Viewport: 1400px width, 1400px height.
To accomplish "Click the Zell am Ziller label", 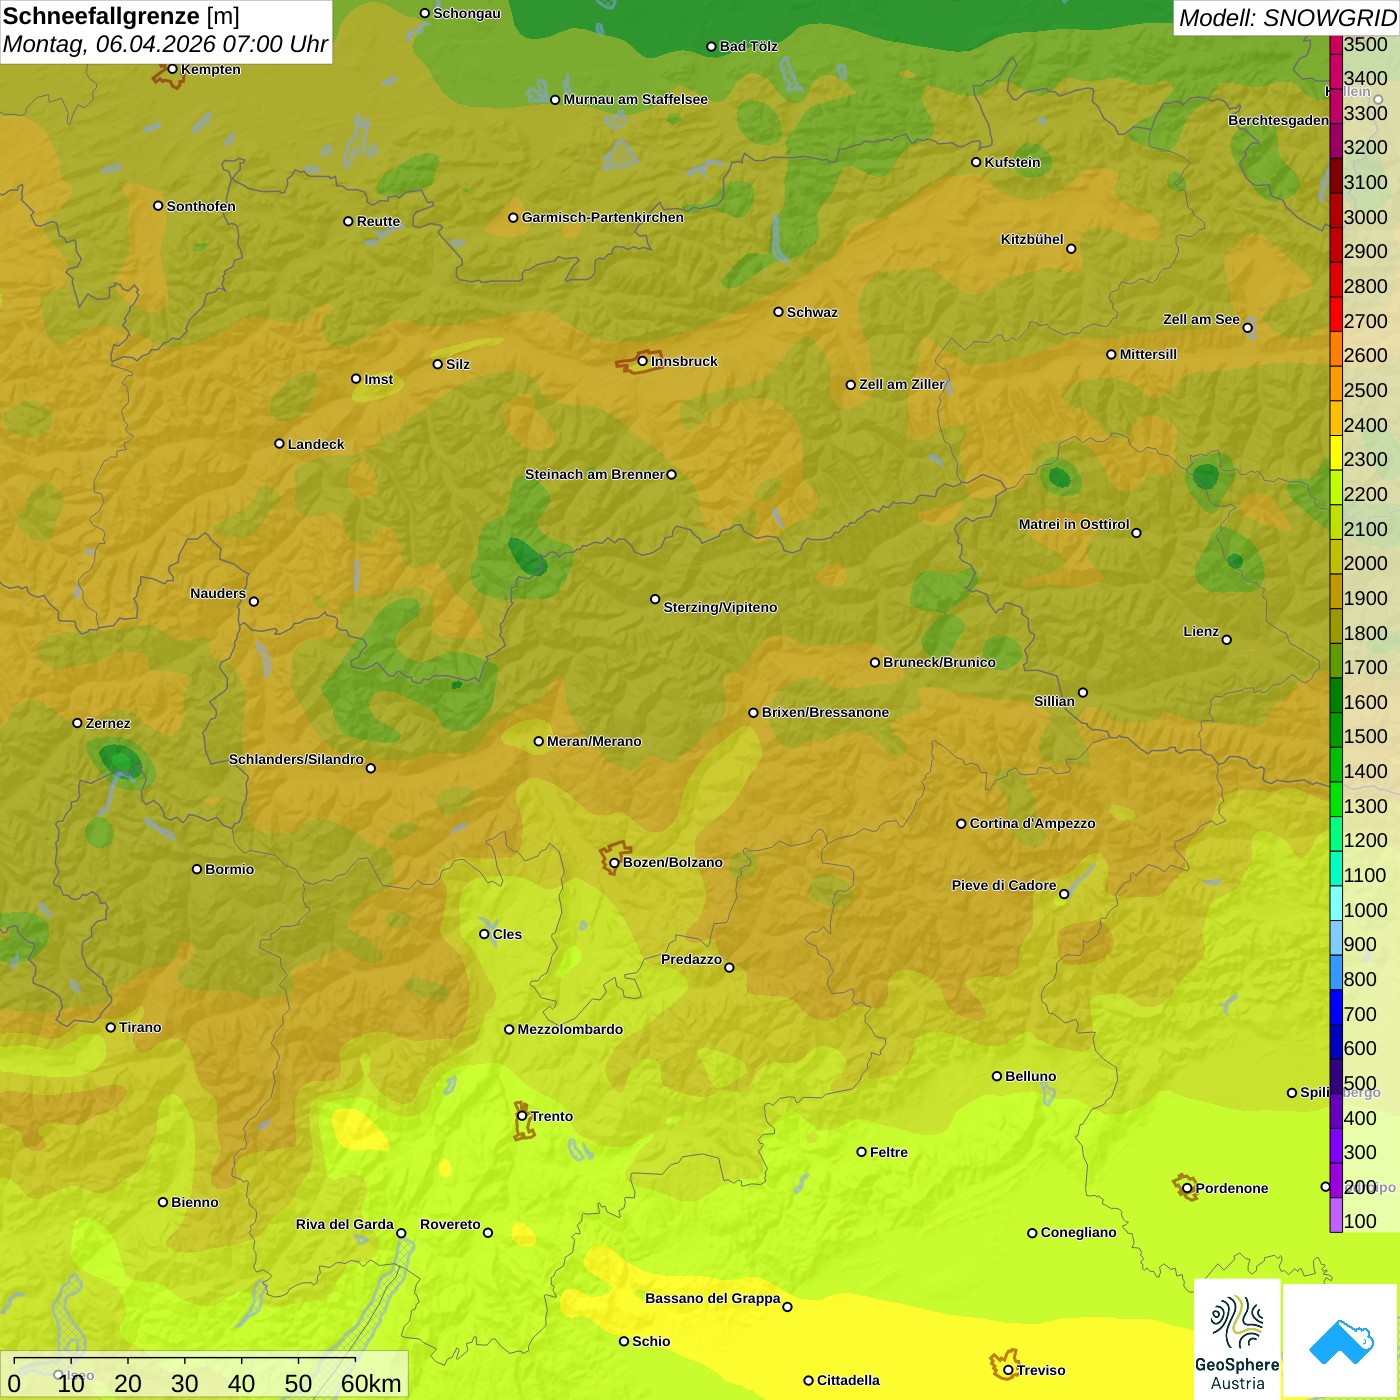I will click(902, 384).
